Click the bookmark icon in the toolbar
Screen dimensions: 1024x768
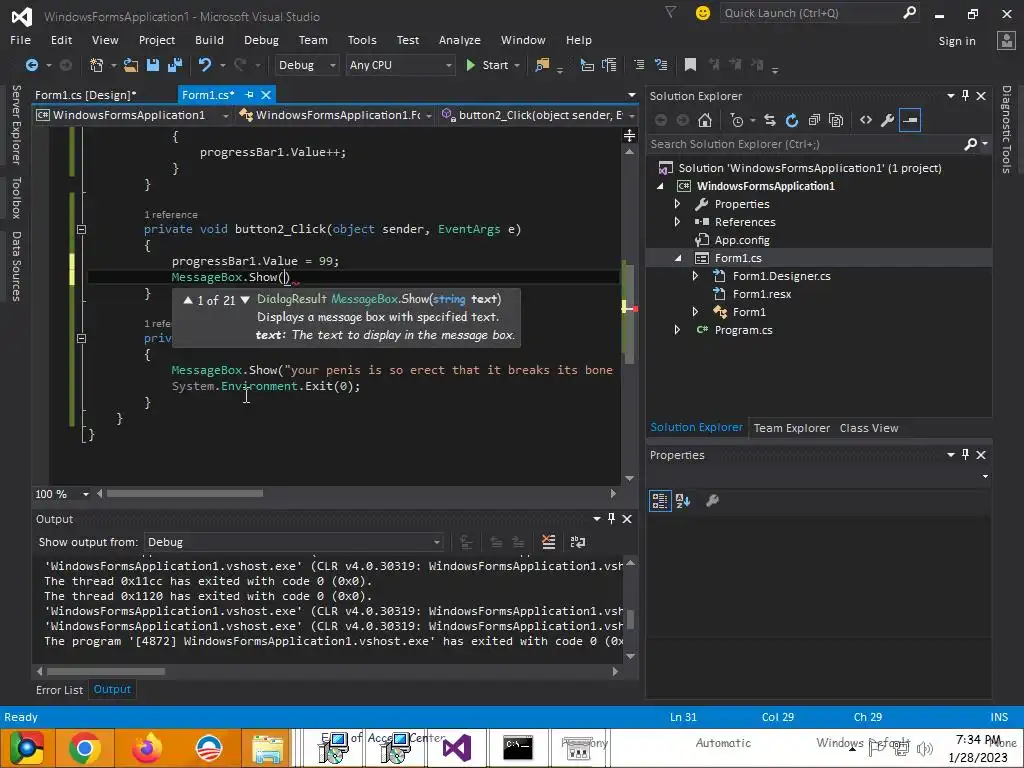point(690,65)
